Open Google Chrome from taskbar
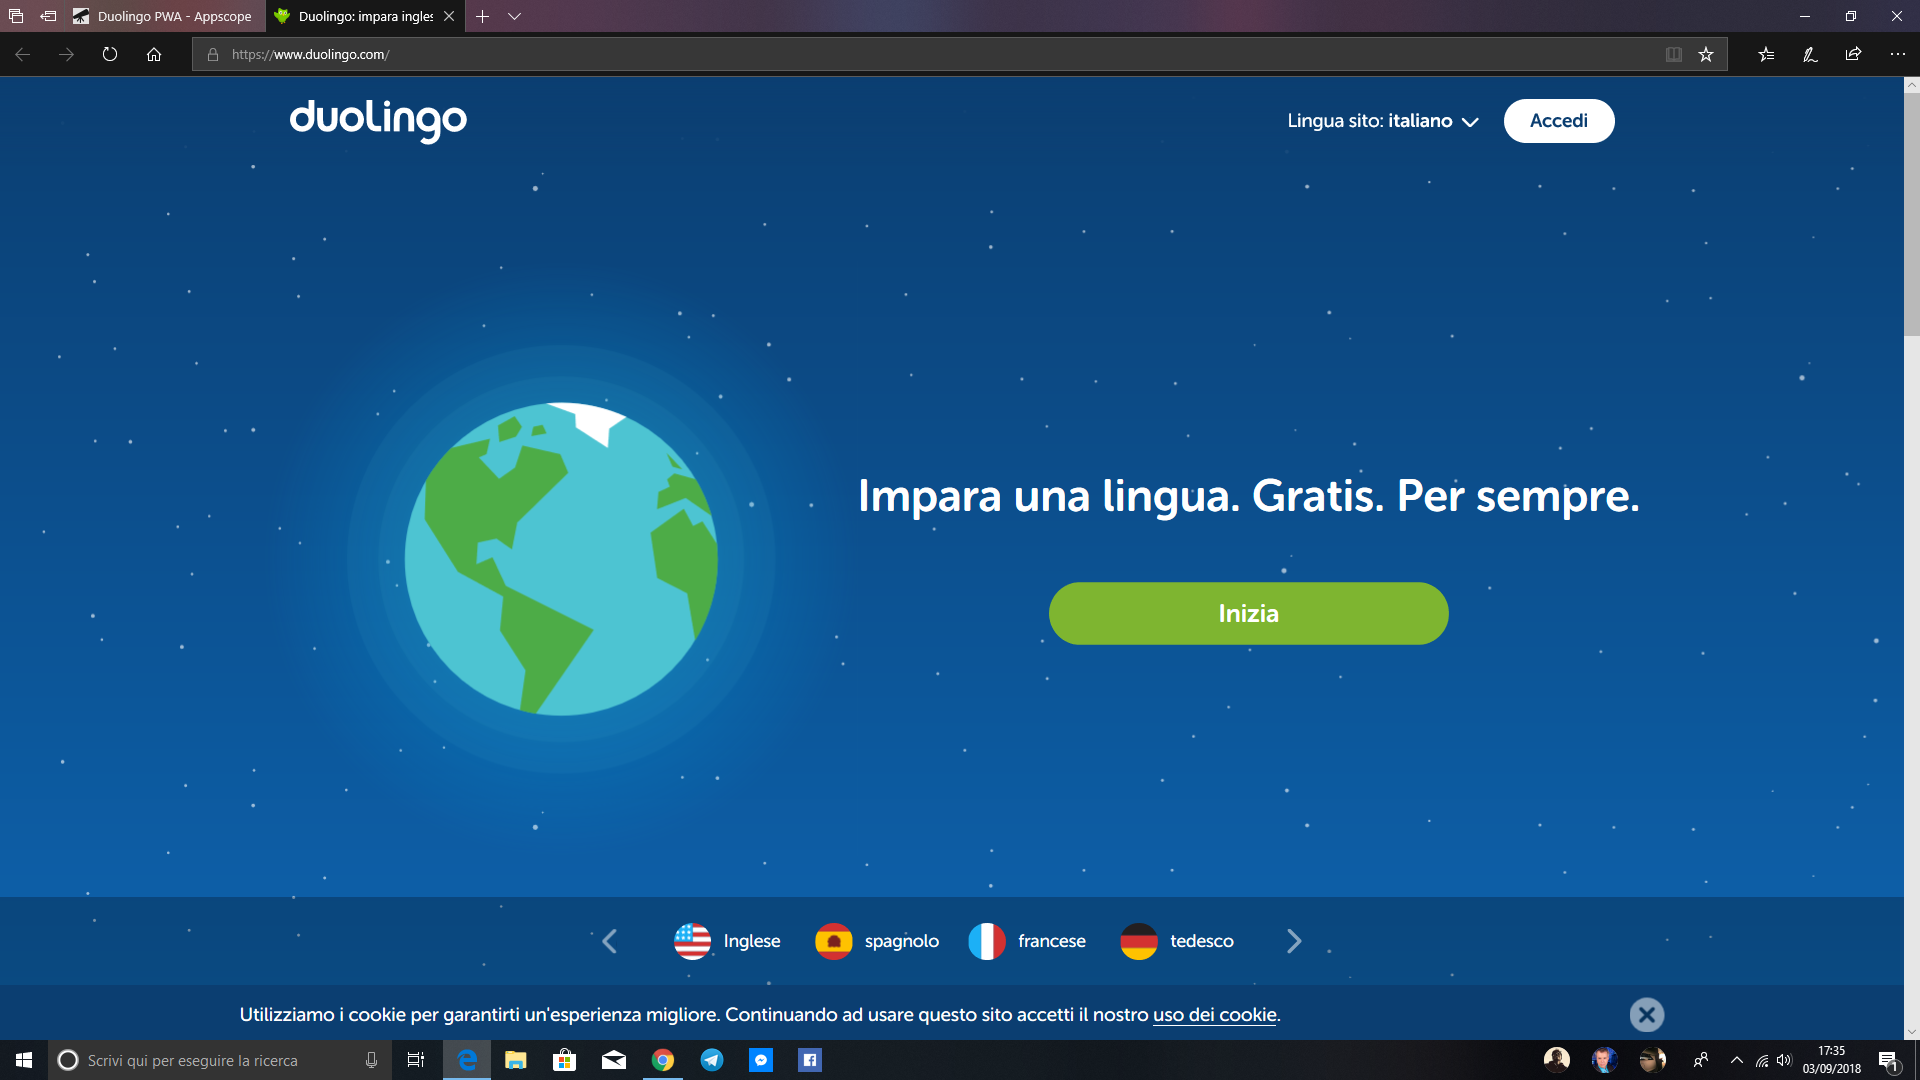 click(x=663, y=1060)
